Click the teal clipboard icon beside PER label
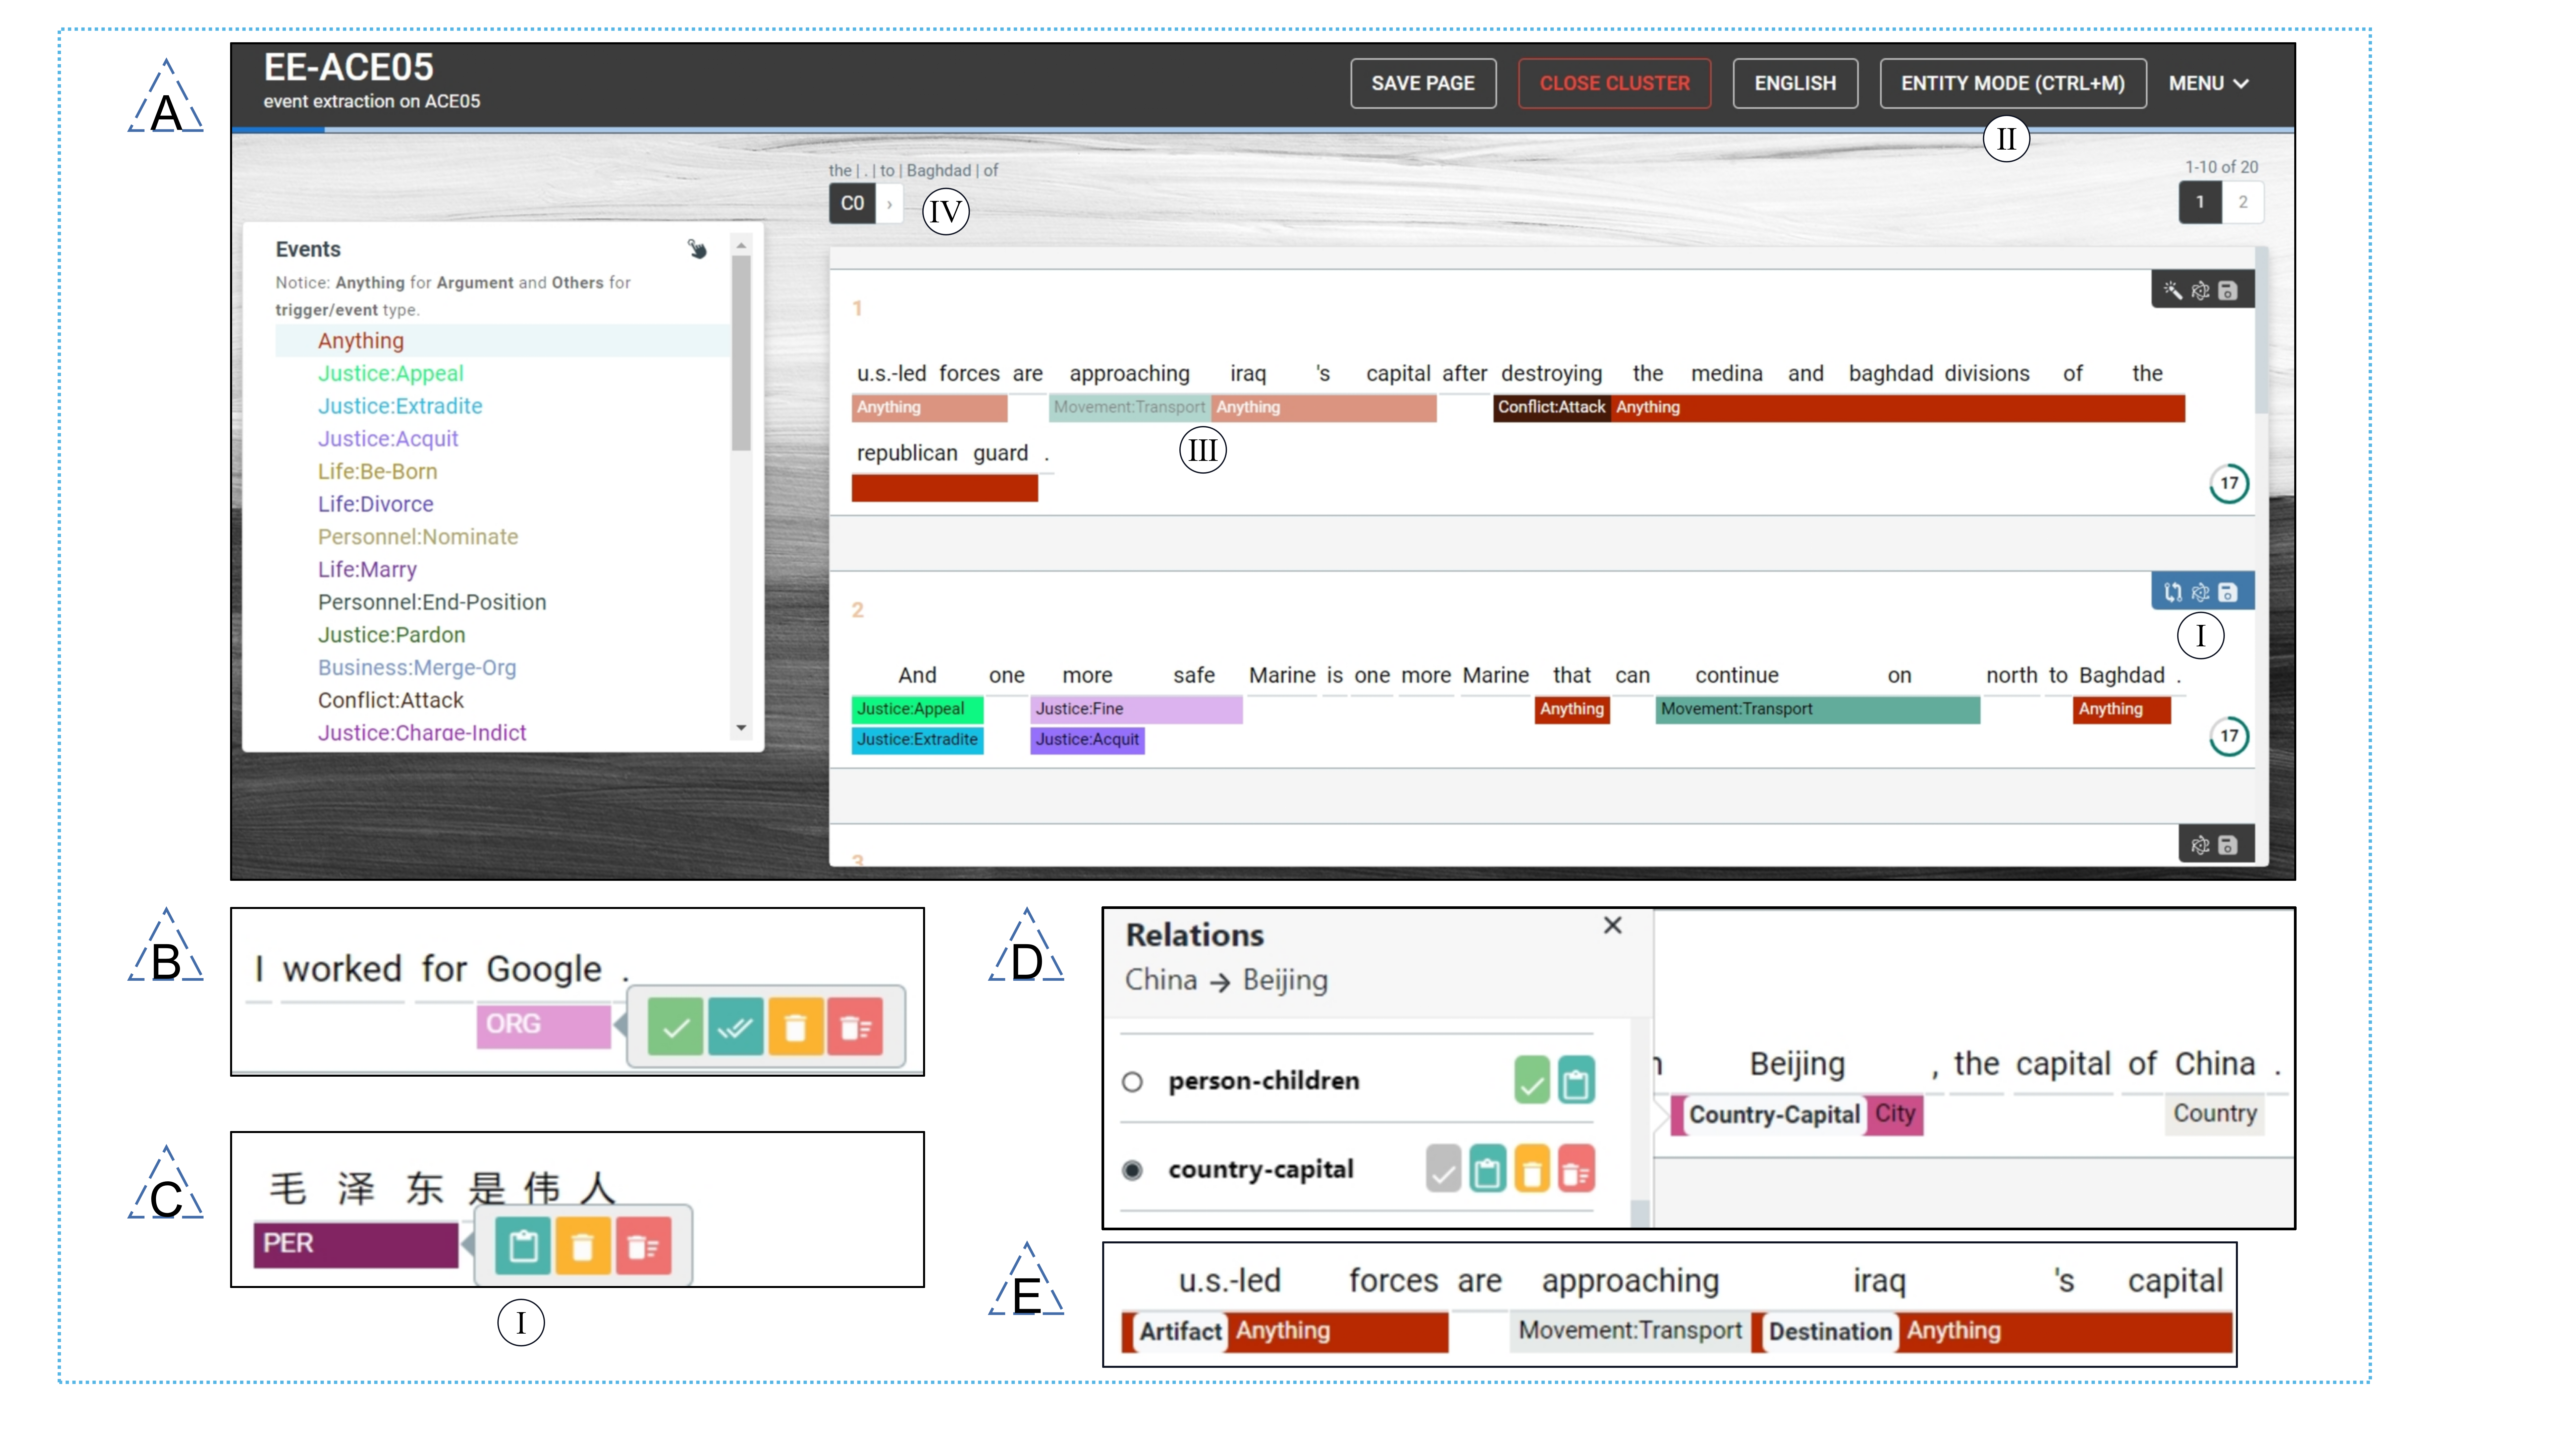The image size is (2576, 1449). pyautogui.click(x=523, y=1246)
